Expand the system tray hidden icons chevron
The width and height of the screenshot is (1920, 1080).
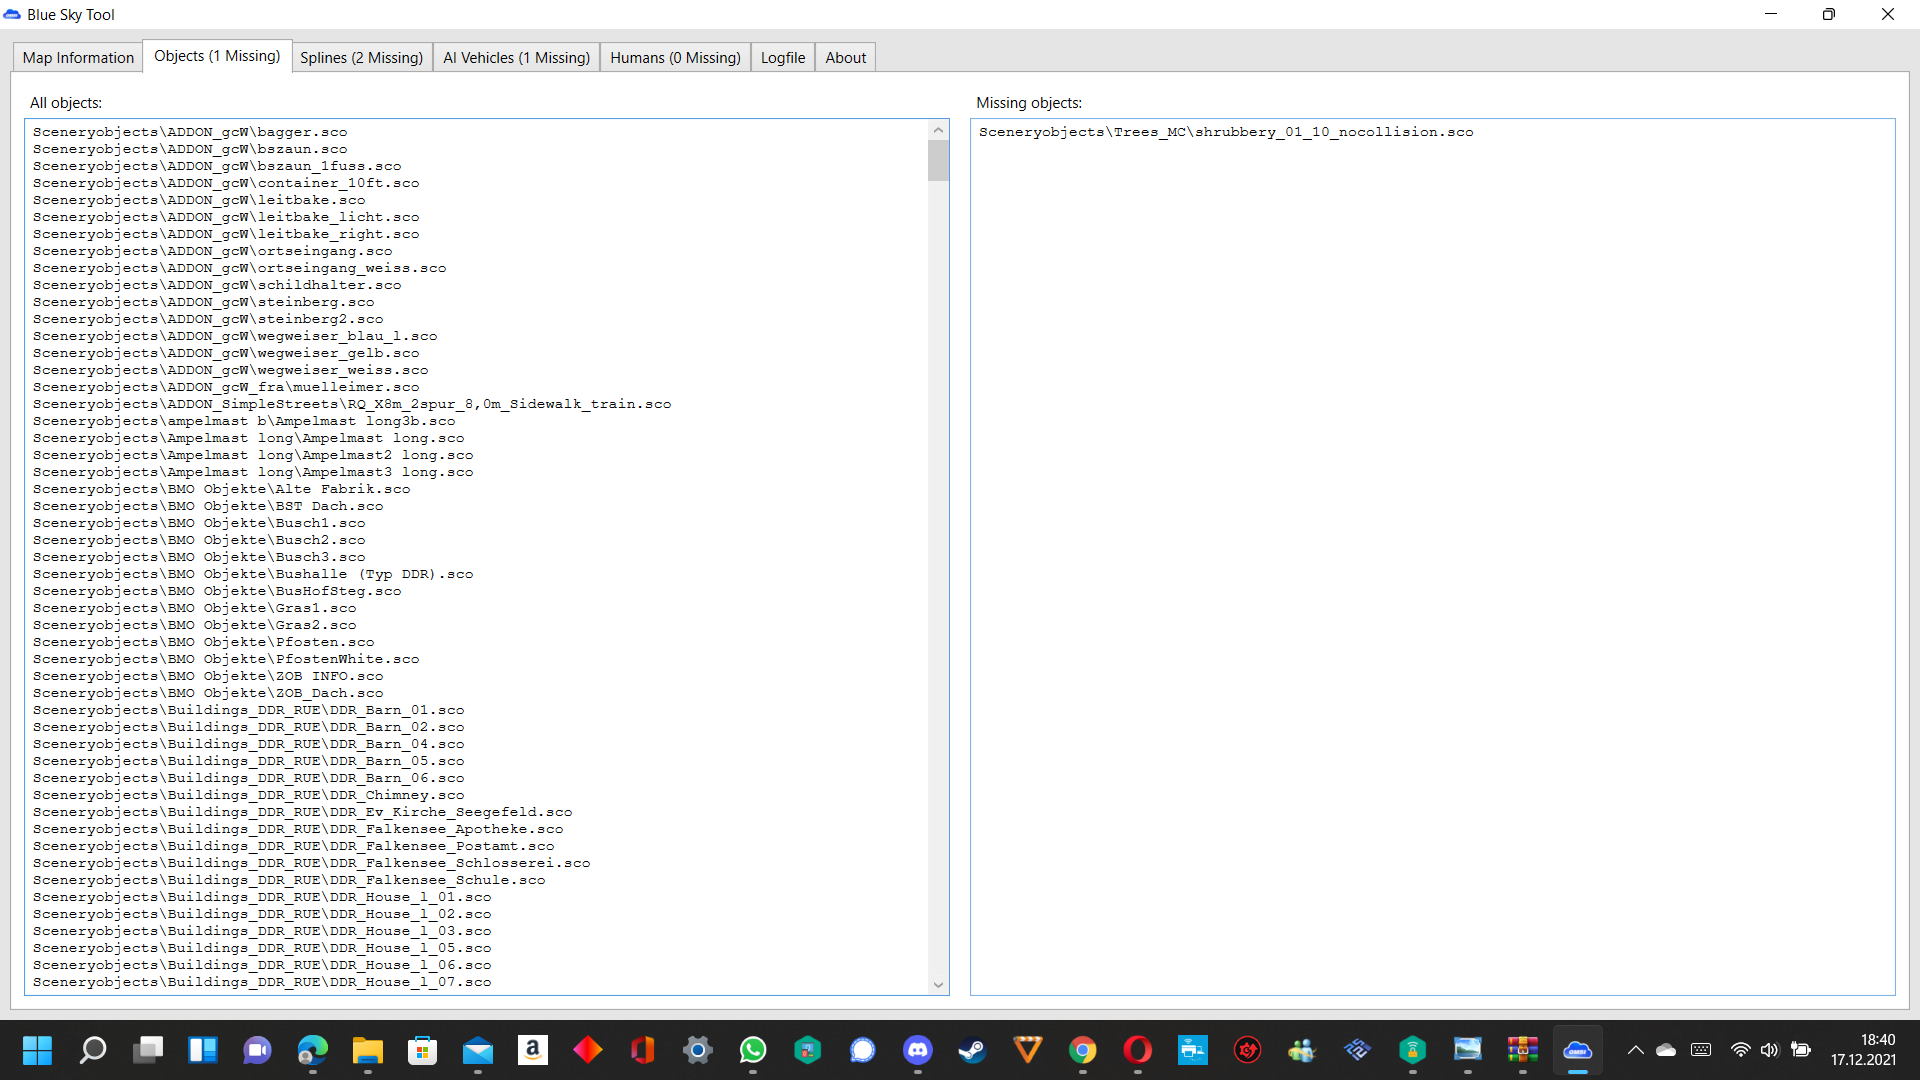tap(1635, 1050)
